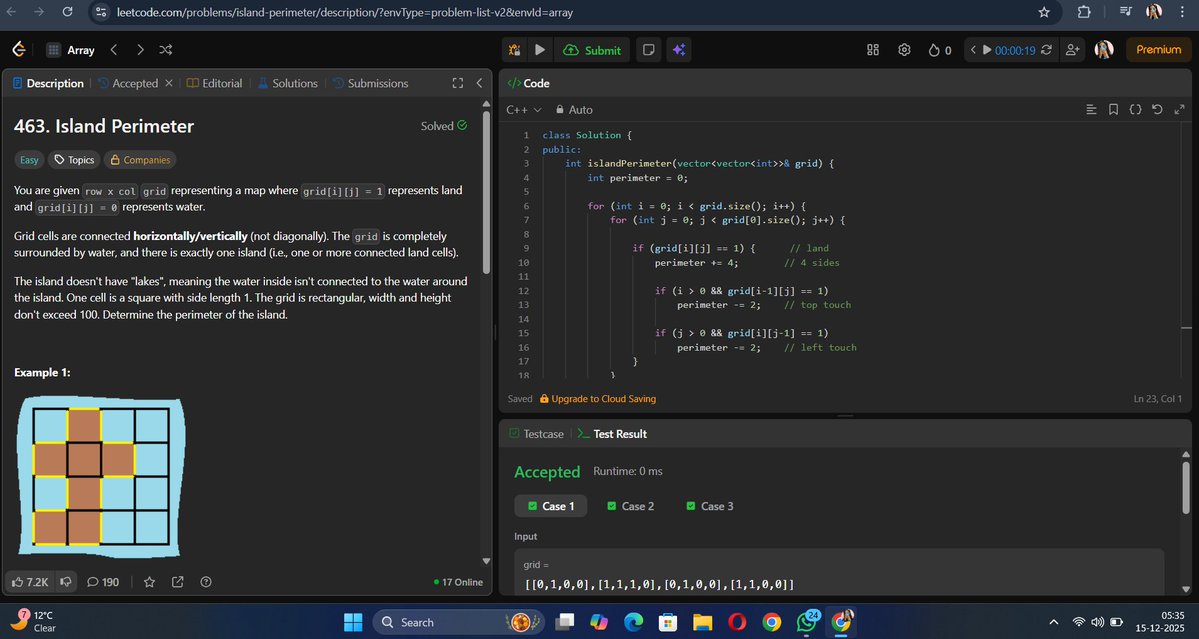Screen dimensions: 1199x639
Task: Click the browser address bar URL
Action: (345, 12)
